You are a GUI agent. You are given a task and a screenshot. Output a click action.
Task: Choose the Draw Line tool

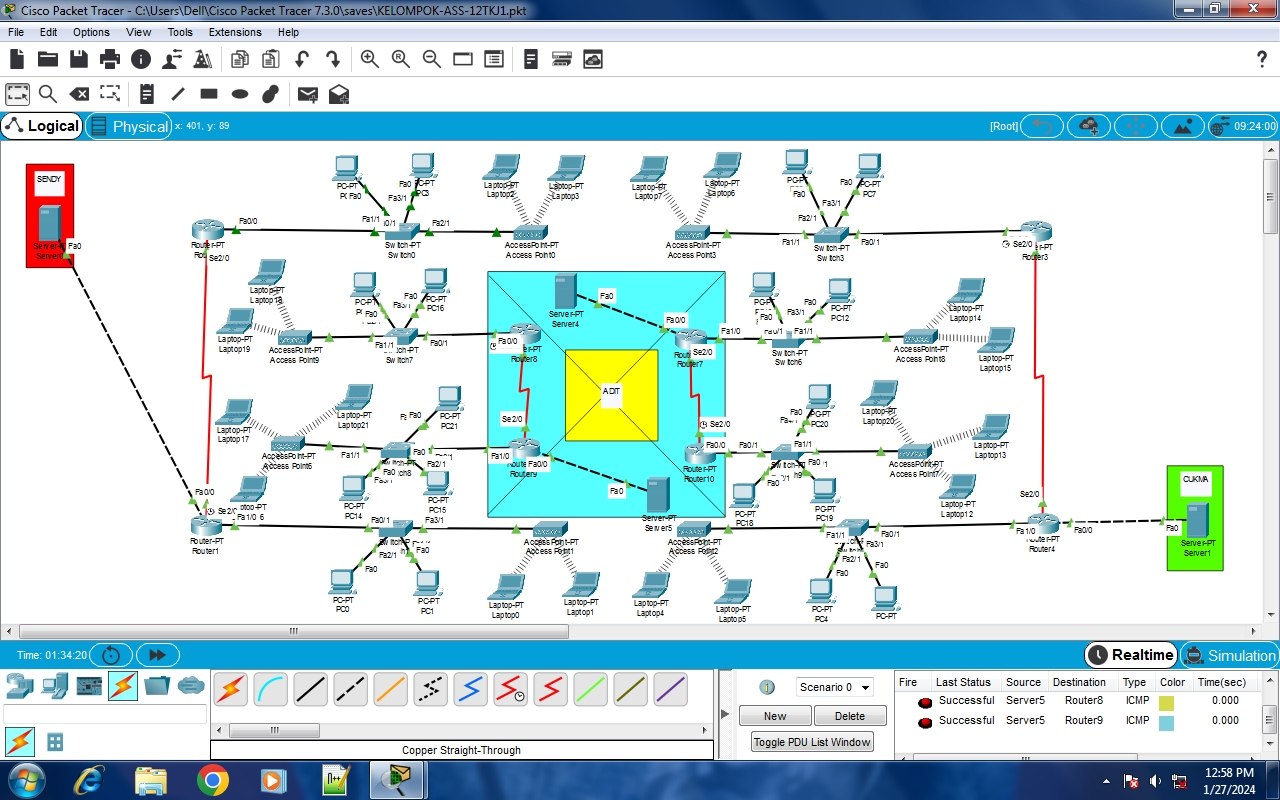178,94
